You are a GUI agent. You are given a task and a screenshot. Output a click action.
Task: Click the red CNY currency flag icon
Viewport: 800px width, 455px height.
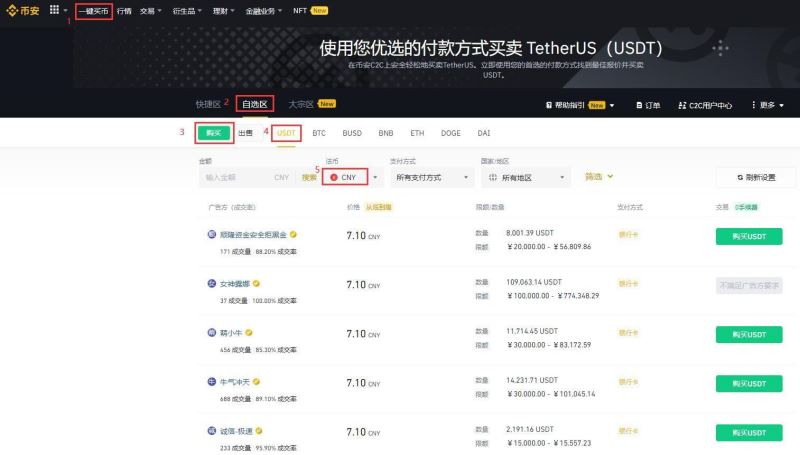point(334,177)
